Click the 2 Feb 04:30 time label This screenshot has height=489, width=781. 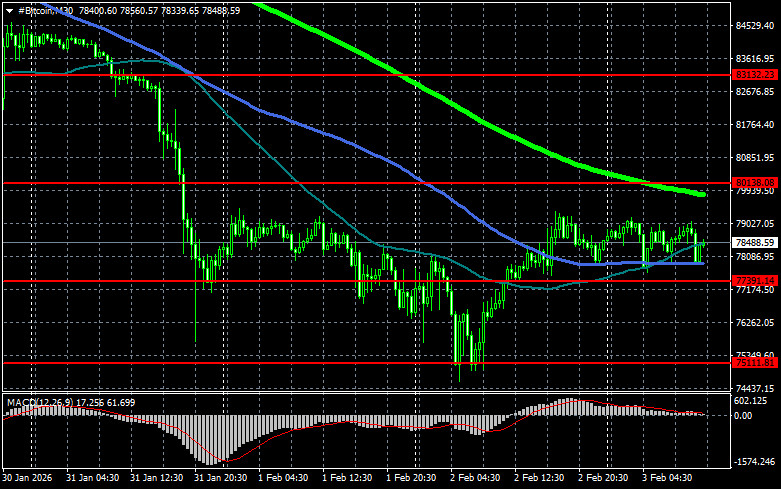click(475, 478)
